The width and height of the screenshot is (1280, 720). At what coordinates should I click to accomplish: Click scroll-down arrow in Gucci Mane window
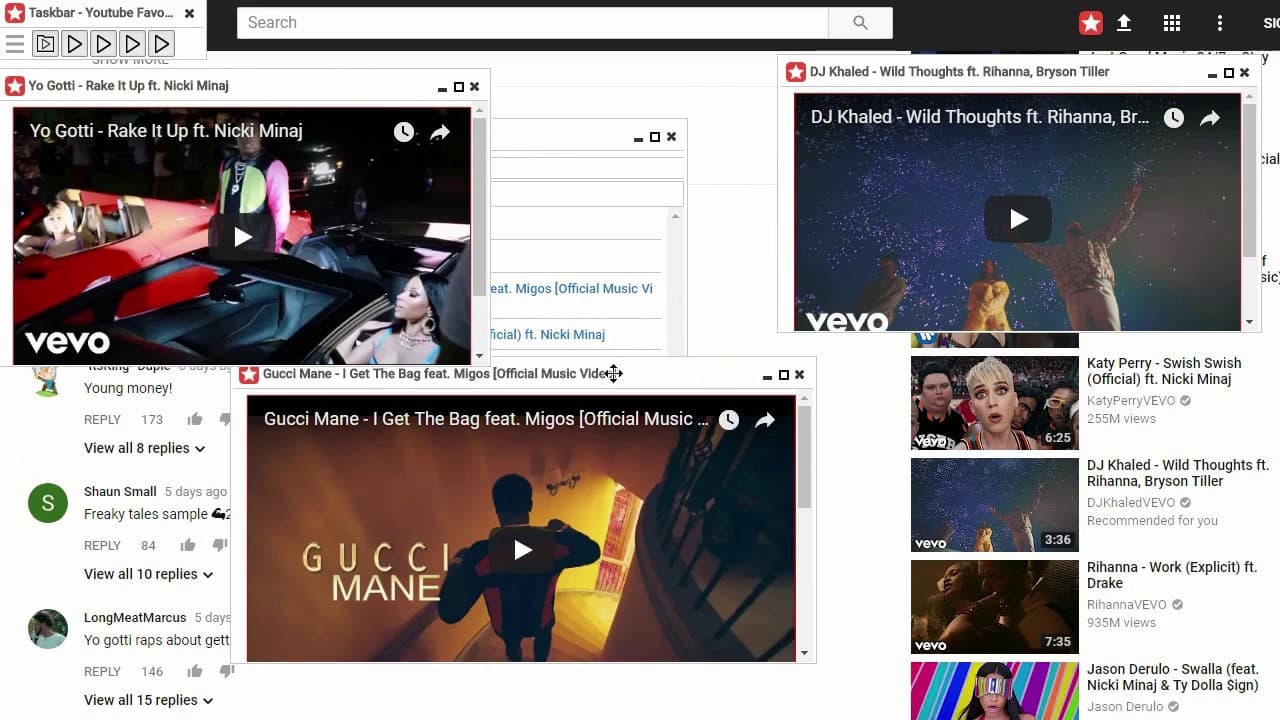tap(804, 653)
